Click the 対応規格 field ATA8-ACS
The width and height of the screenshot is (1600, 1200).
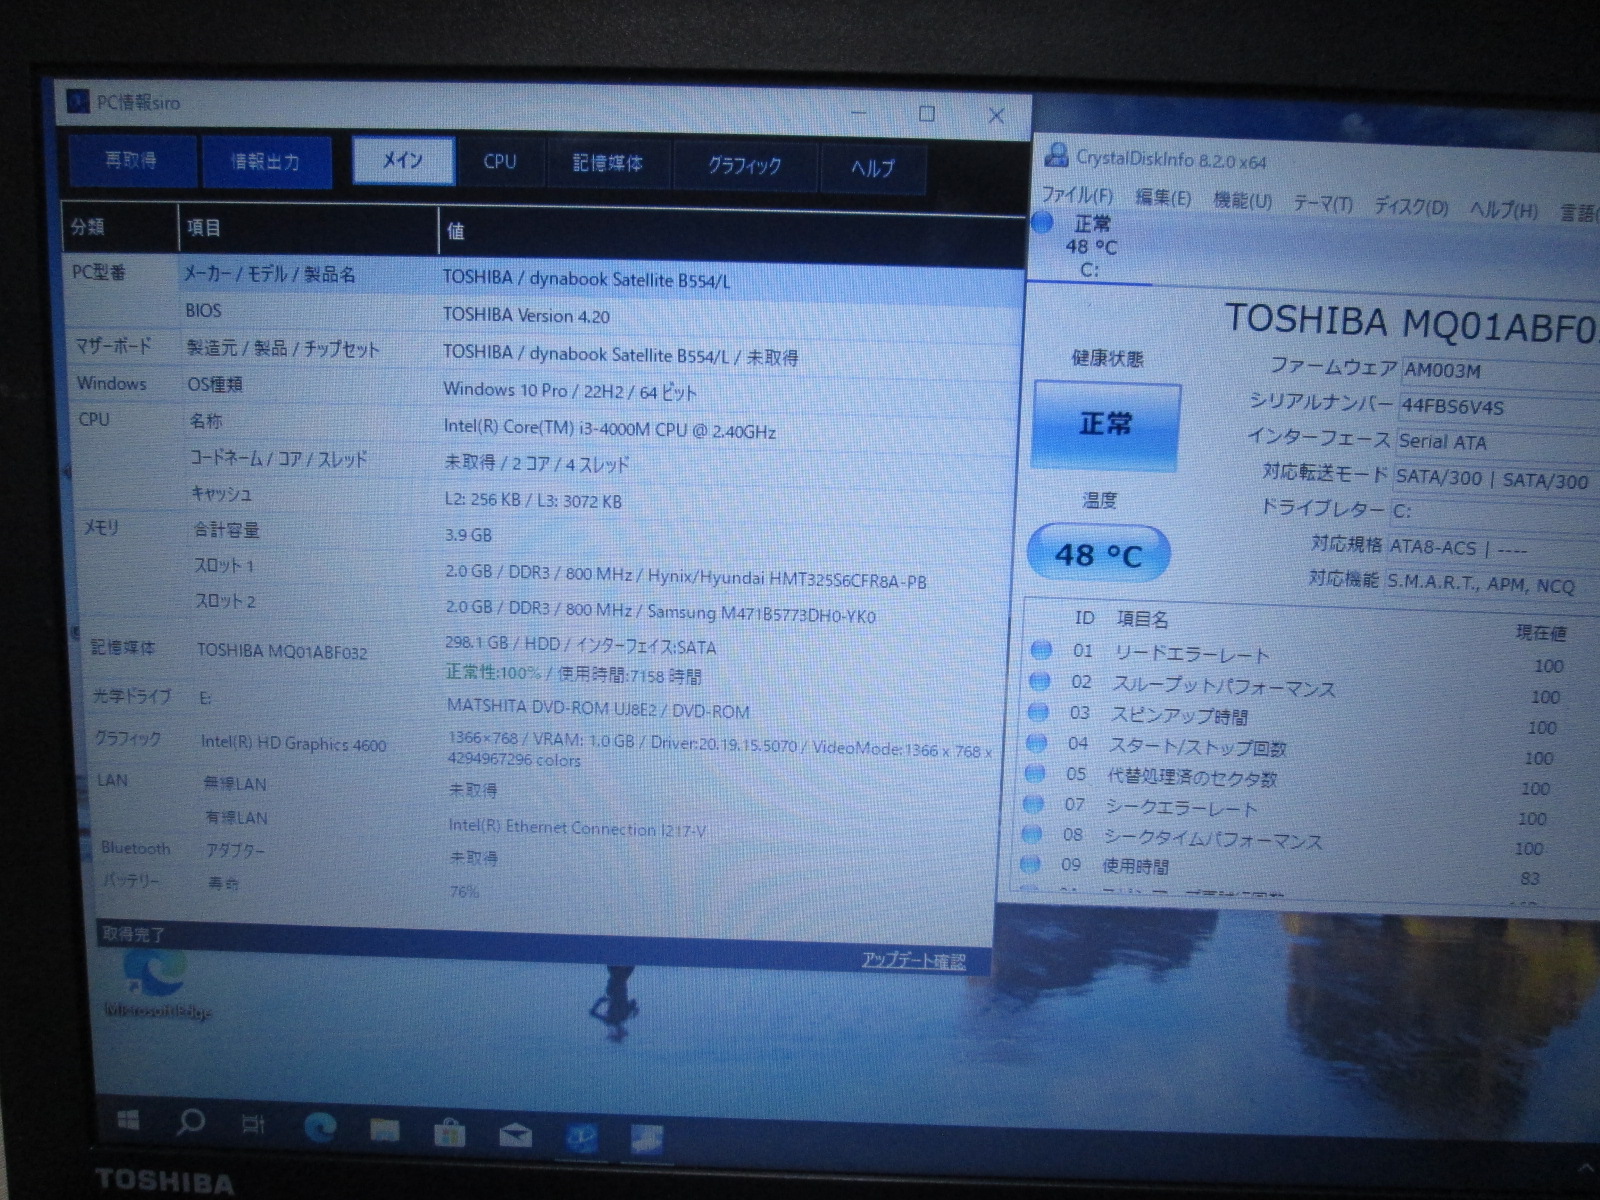1493,548
